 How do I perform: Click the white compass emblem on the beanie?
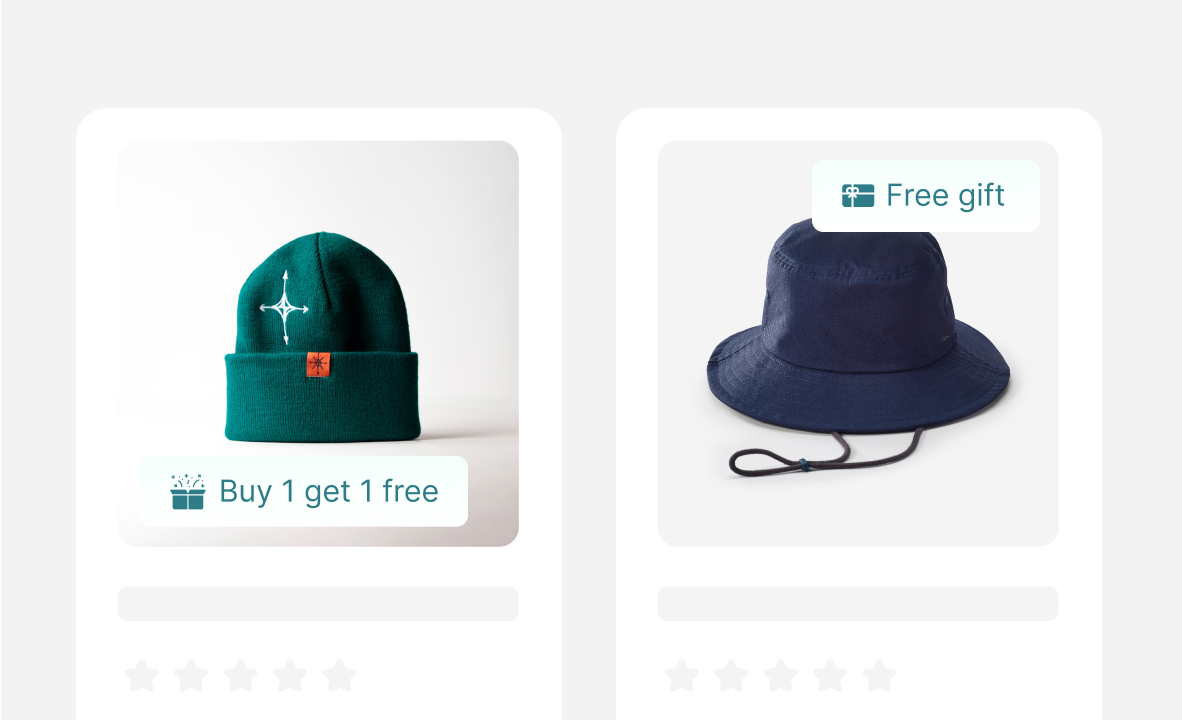(x=284, y=308)
